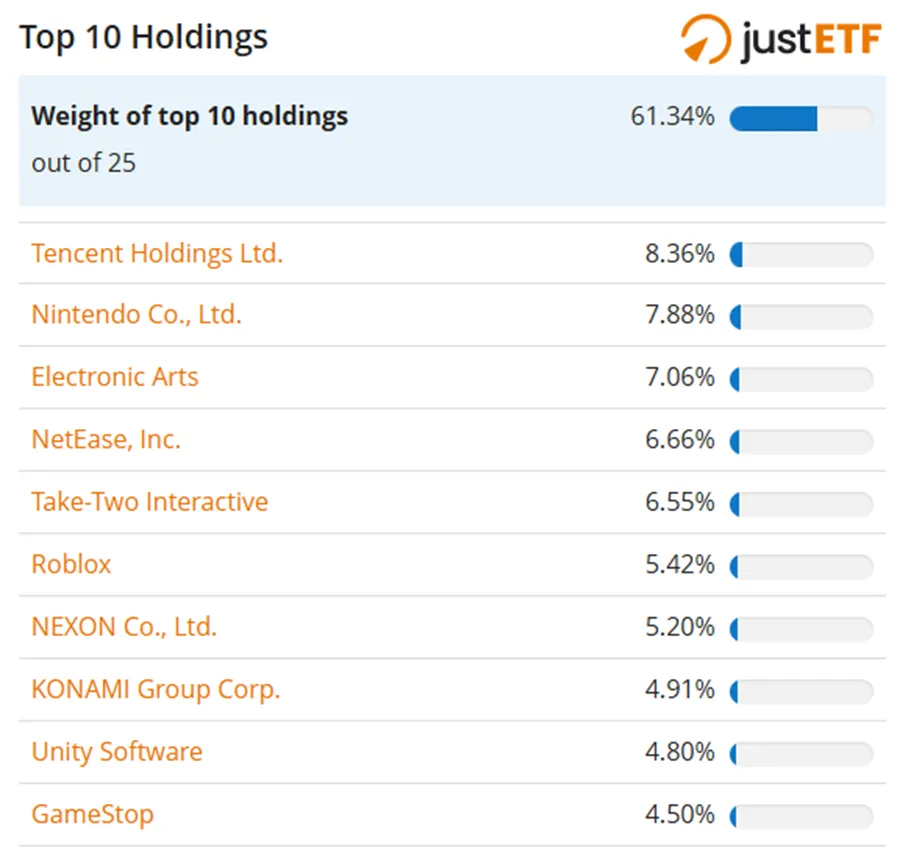Click the Electronic Arts 7.06% percentage
Viewport: 897px width, 859px height.
(x=680, y=377)
